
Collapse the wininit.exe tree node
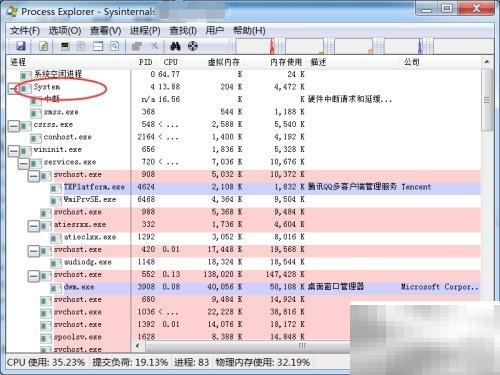click(x=14, y=151)
